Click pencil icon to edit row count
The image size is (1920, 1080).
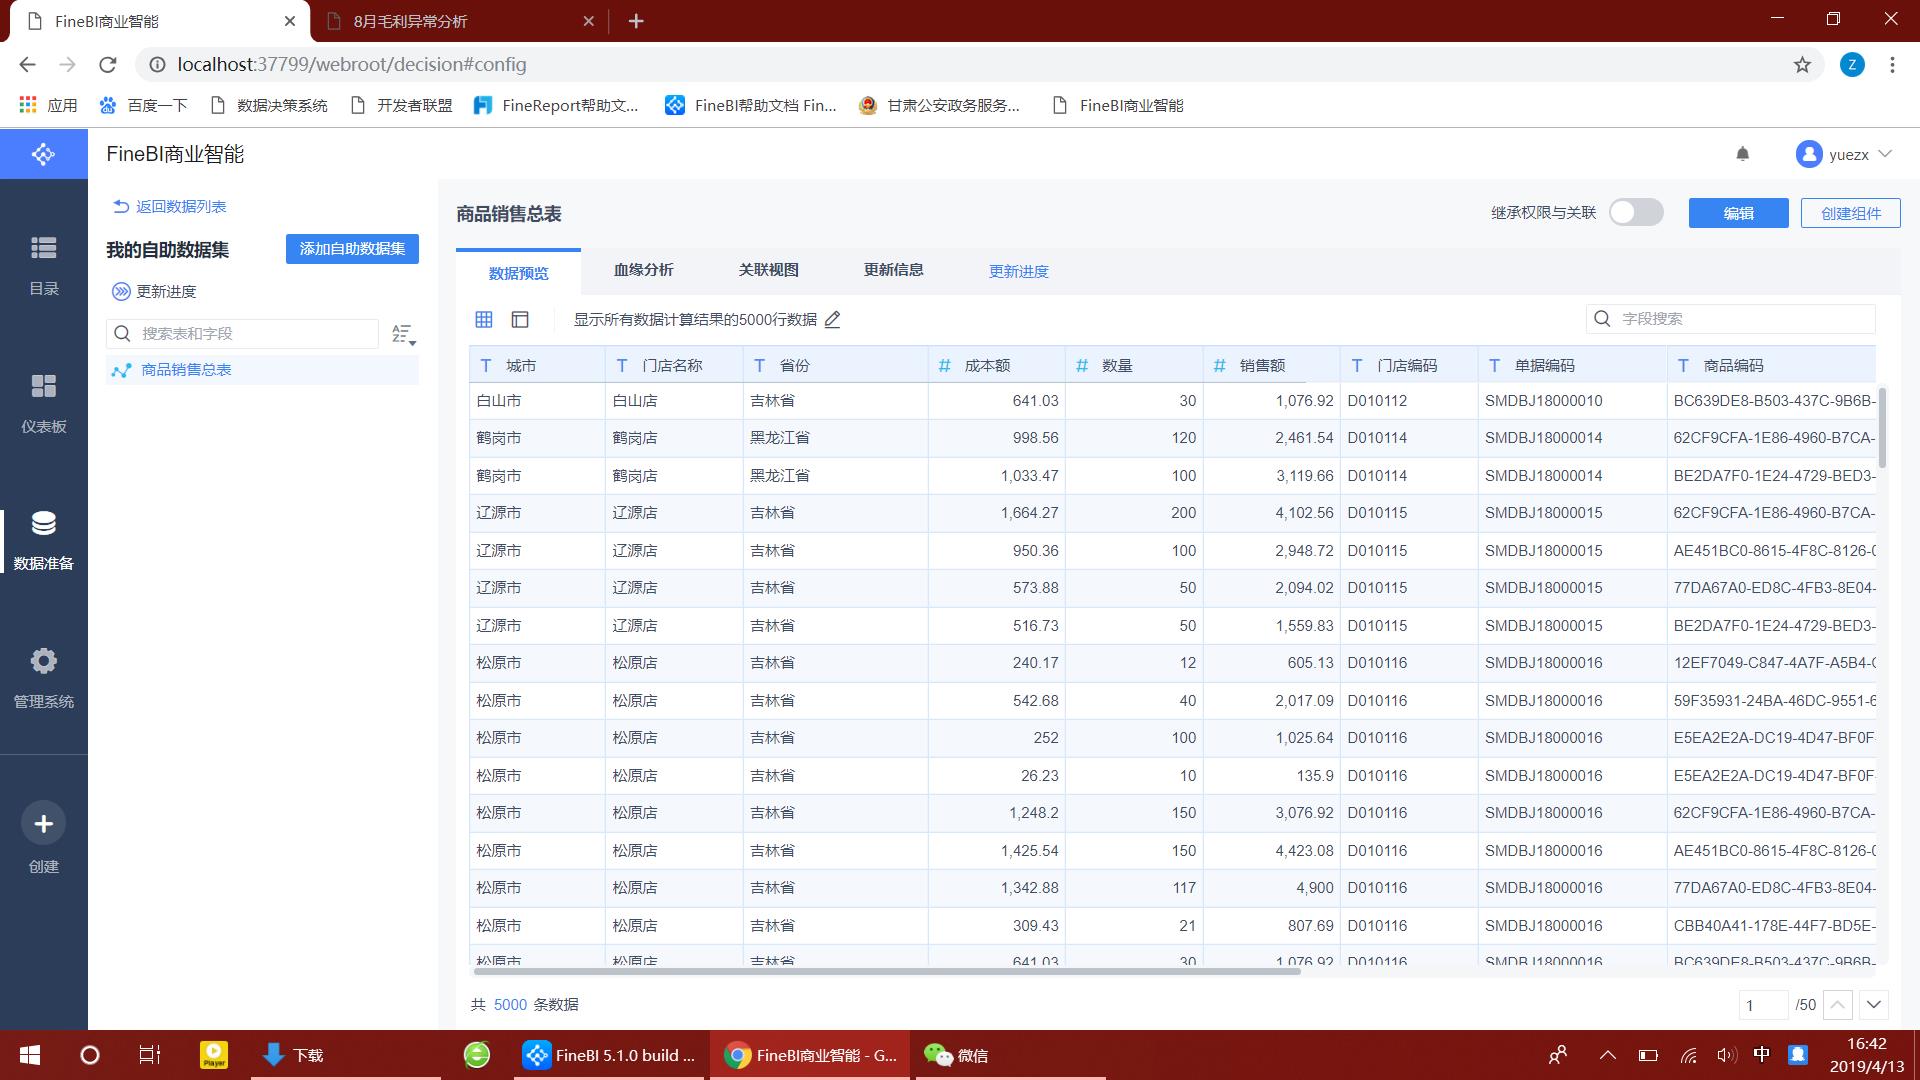coord(833,319)
